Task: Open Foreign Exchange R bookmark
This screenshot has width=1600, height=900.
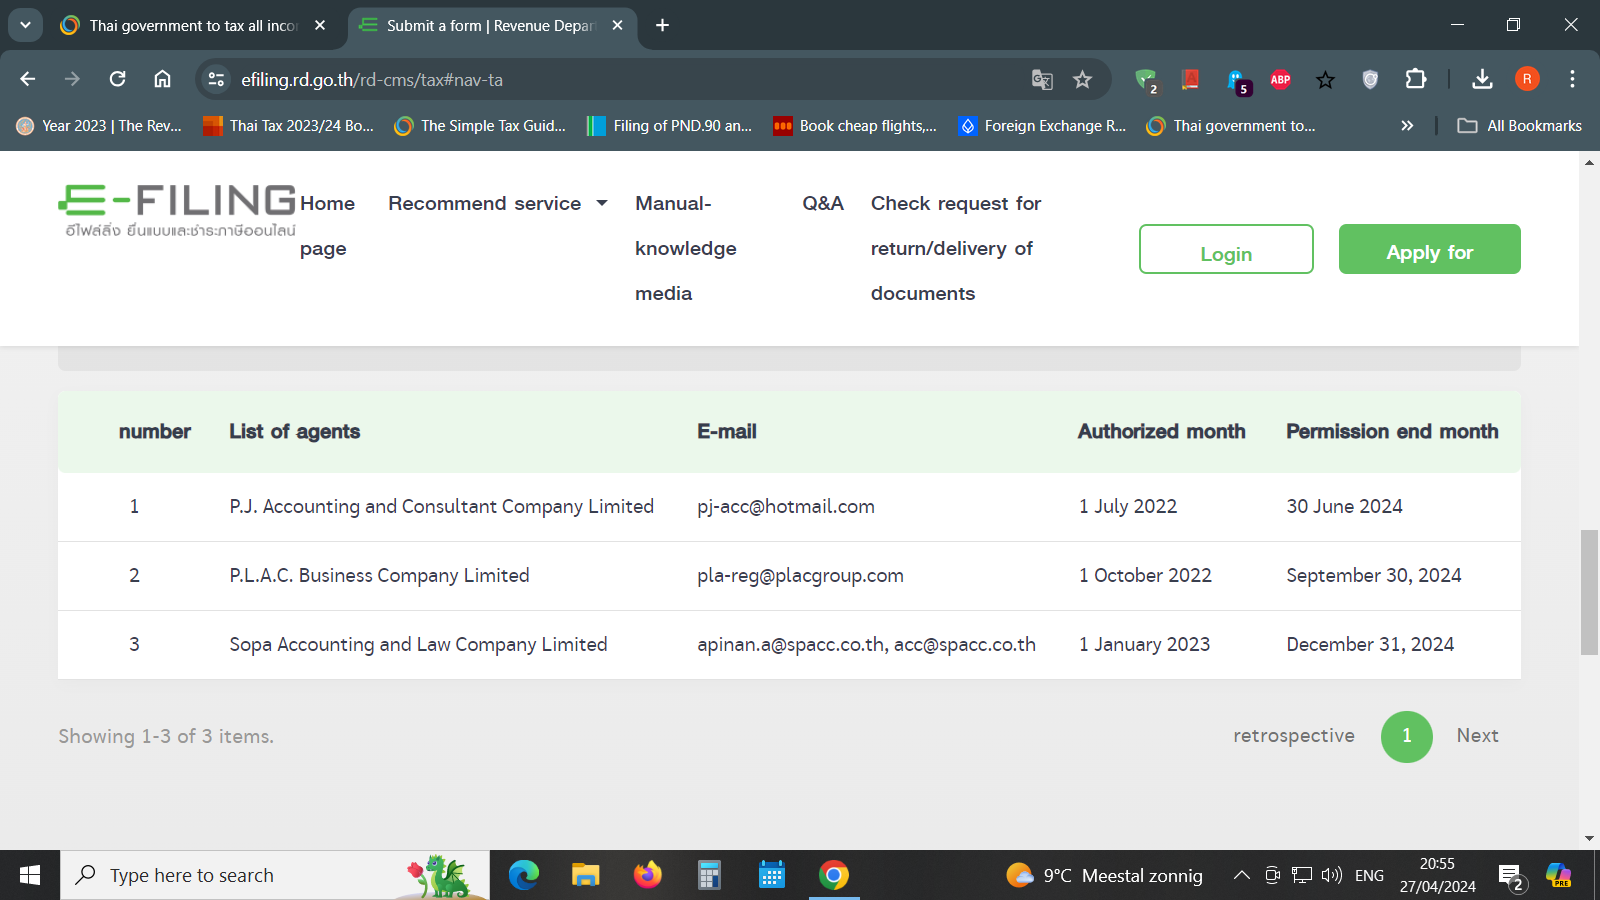Action: tap(1042, 125)
